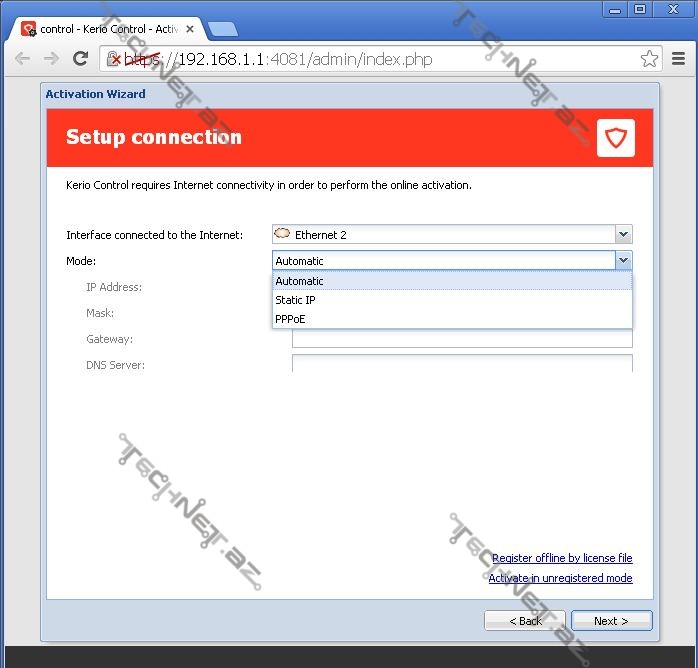Open the Chrome hamburger menu
The height and width of the screenshot is (668, 698).
point(679,59)
